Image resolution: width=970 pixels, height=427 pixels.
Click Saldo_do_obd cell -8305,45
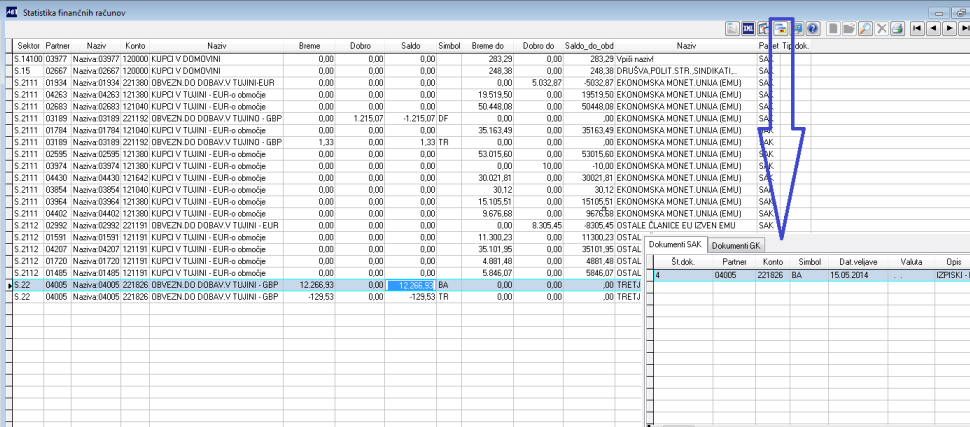tap(588, 225)
